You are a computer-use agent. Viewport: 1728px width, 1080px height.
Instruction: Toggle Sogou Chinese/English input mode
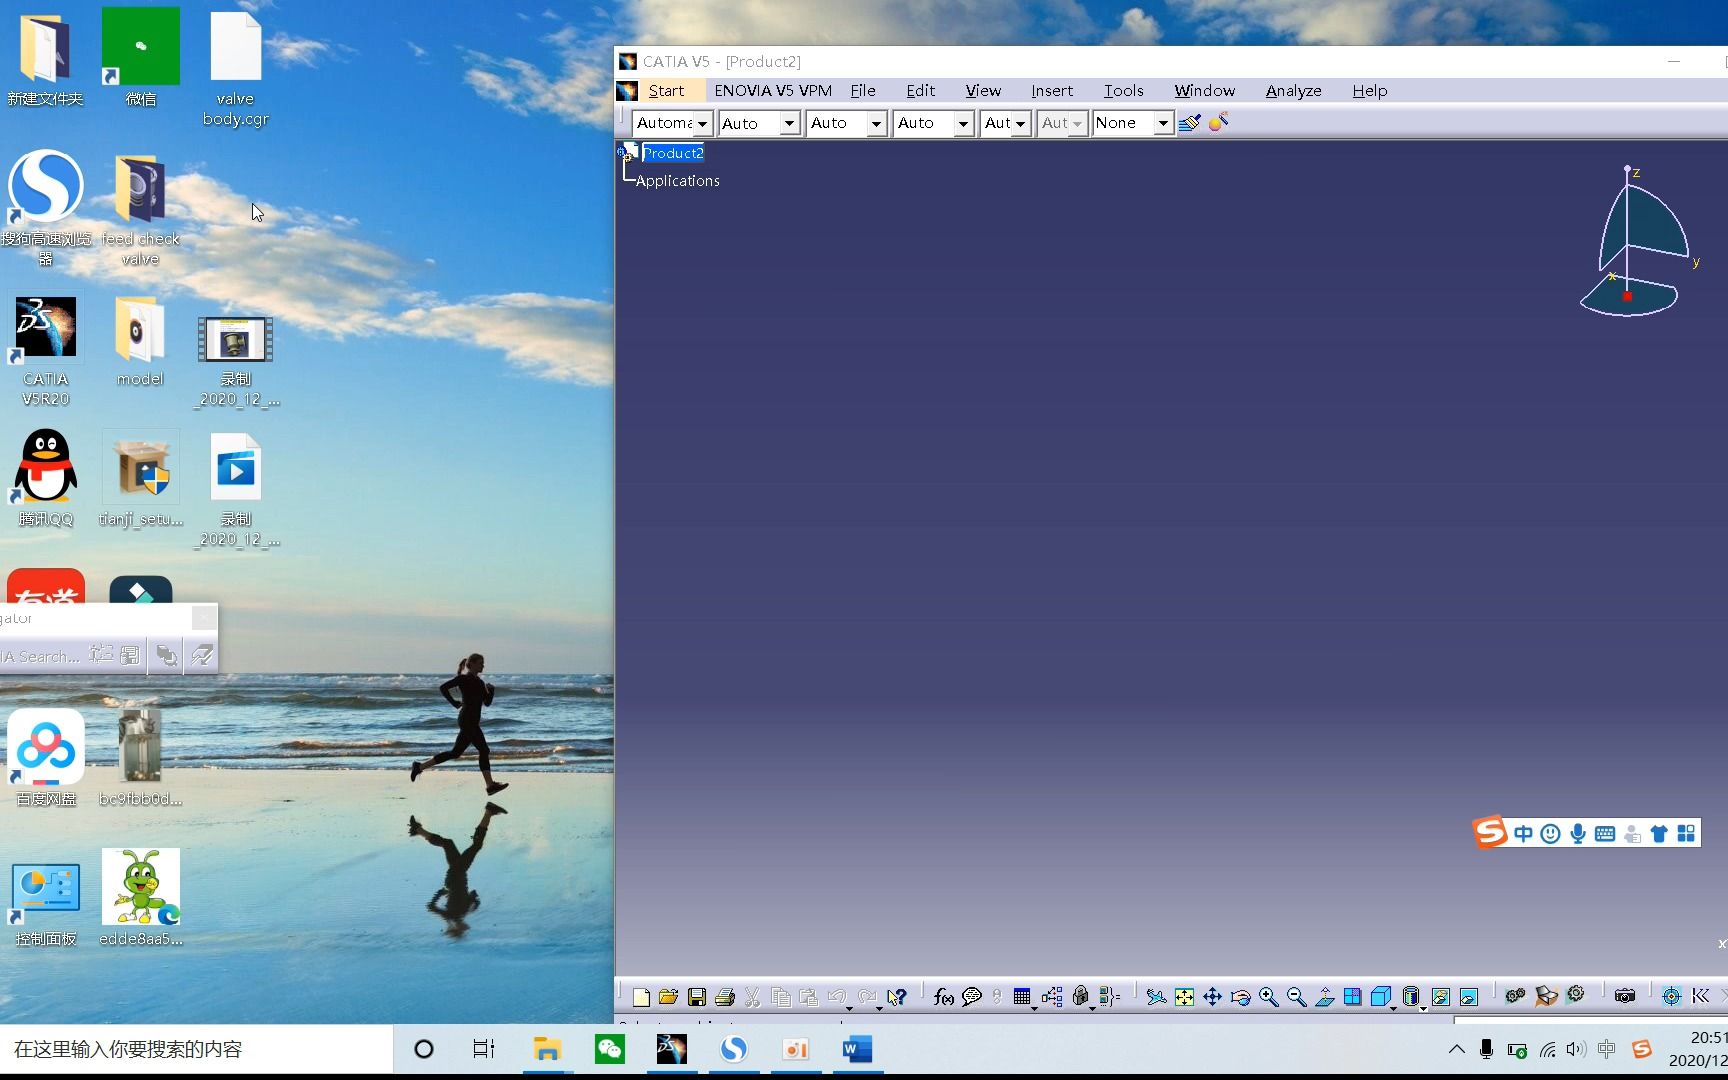click(1523, 834)
